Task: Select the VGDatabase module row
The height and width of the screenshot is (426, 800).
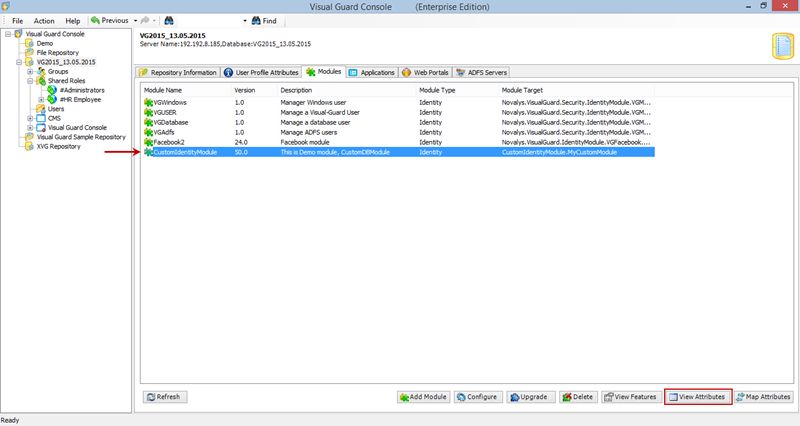Action: (x=398, y=122)
